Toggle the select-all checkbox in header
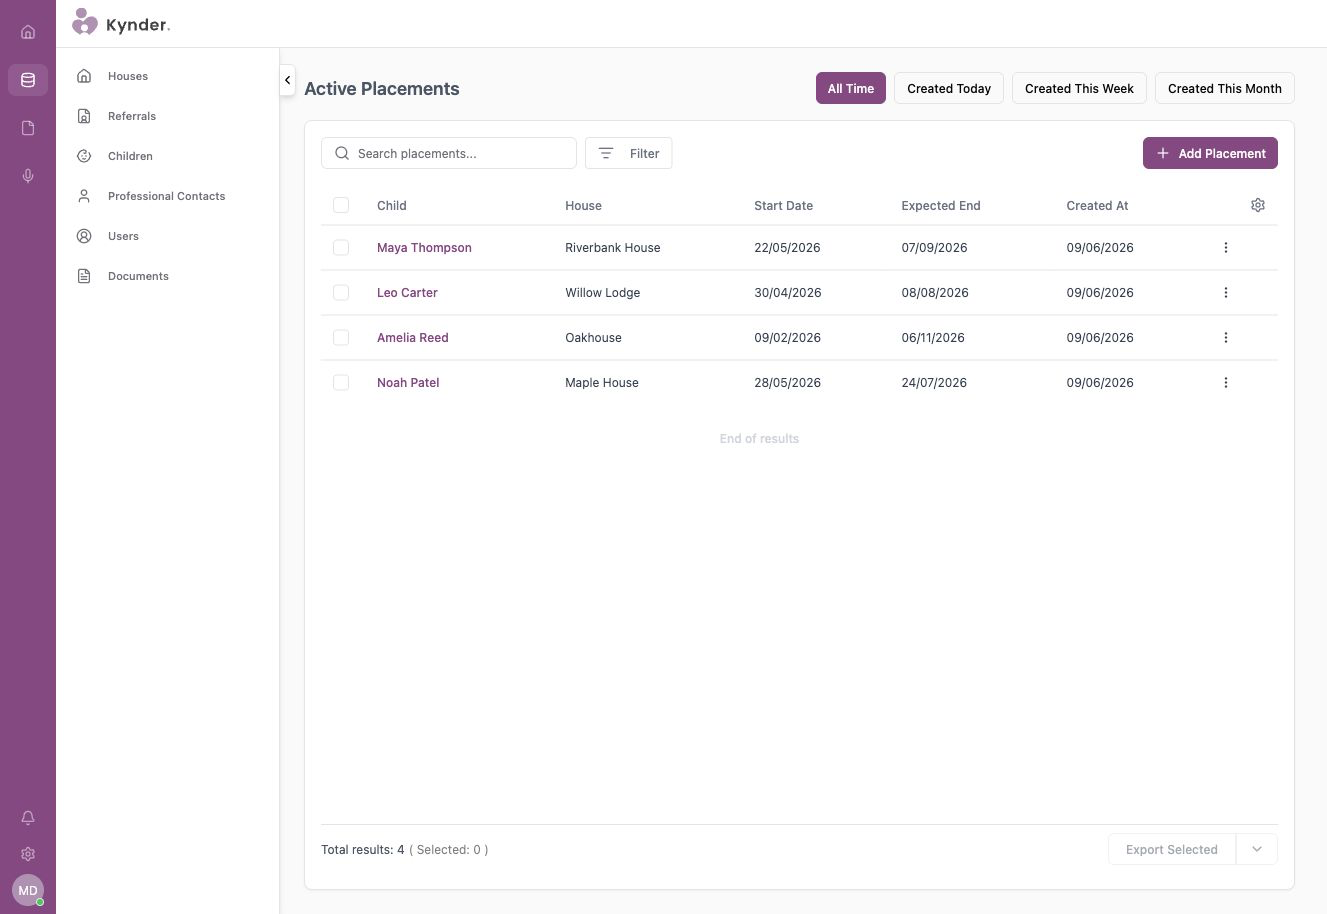 coord(341,205)
